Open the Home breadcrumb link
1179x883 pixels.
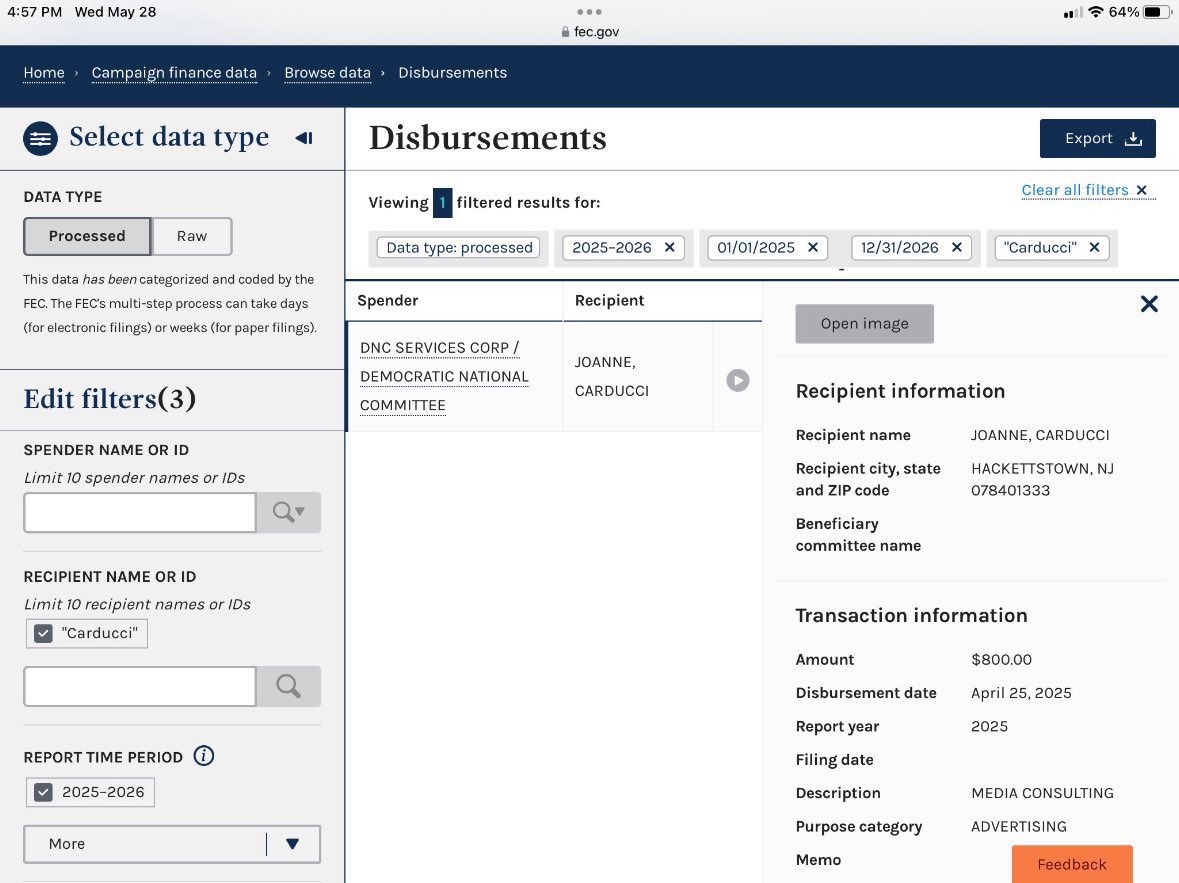[44, 73]
